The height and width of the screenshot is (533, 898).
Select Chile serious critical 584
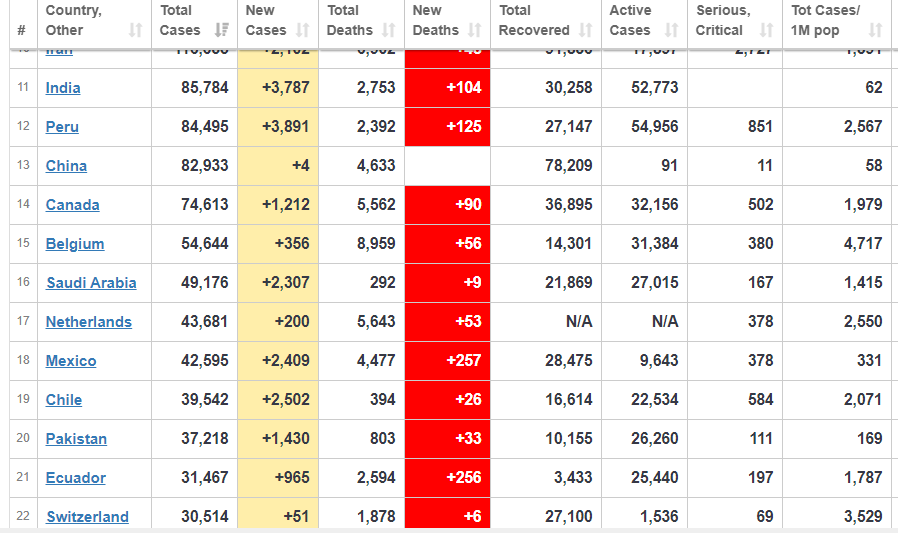tap(761, 399)
